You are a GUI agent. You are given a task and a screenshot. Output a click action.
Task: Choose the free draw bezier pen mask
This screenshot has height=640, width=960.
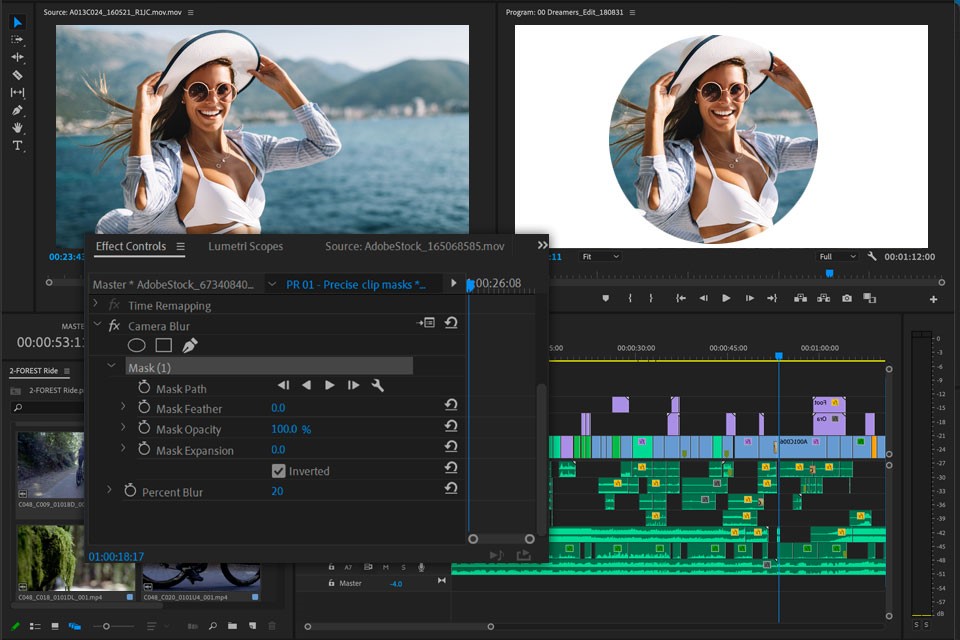point(190,345)
